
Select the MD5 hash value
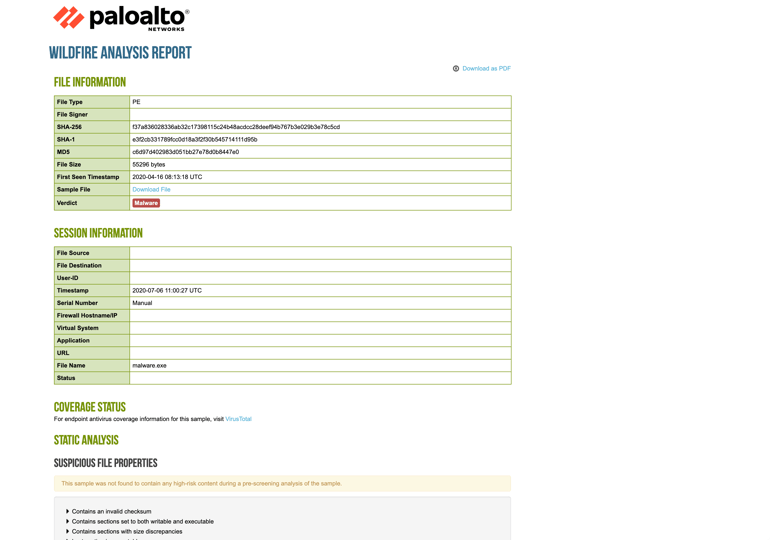coord(186,152)
